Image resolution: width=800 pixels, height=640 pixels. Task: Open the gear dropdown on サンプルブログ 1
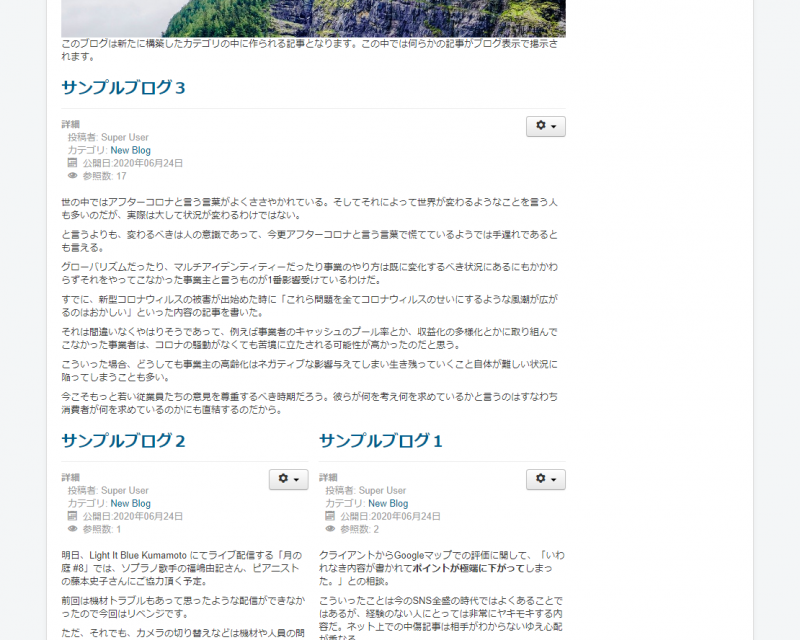coord(544,477)
